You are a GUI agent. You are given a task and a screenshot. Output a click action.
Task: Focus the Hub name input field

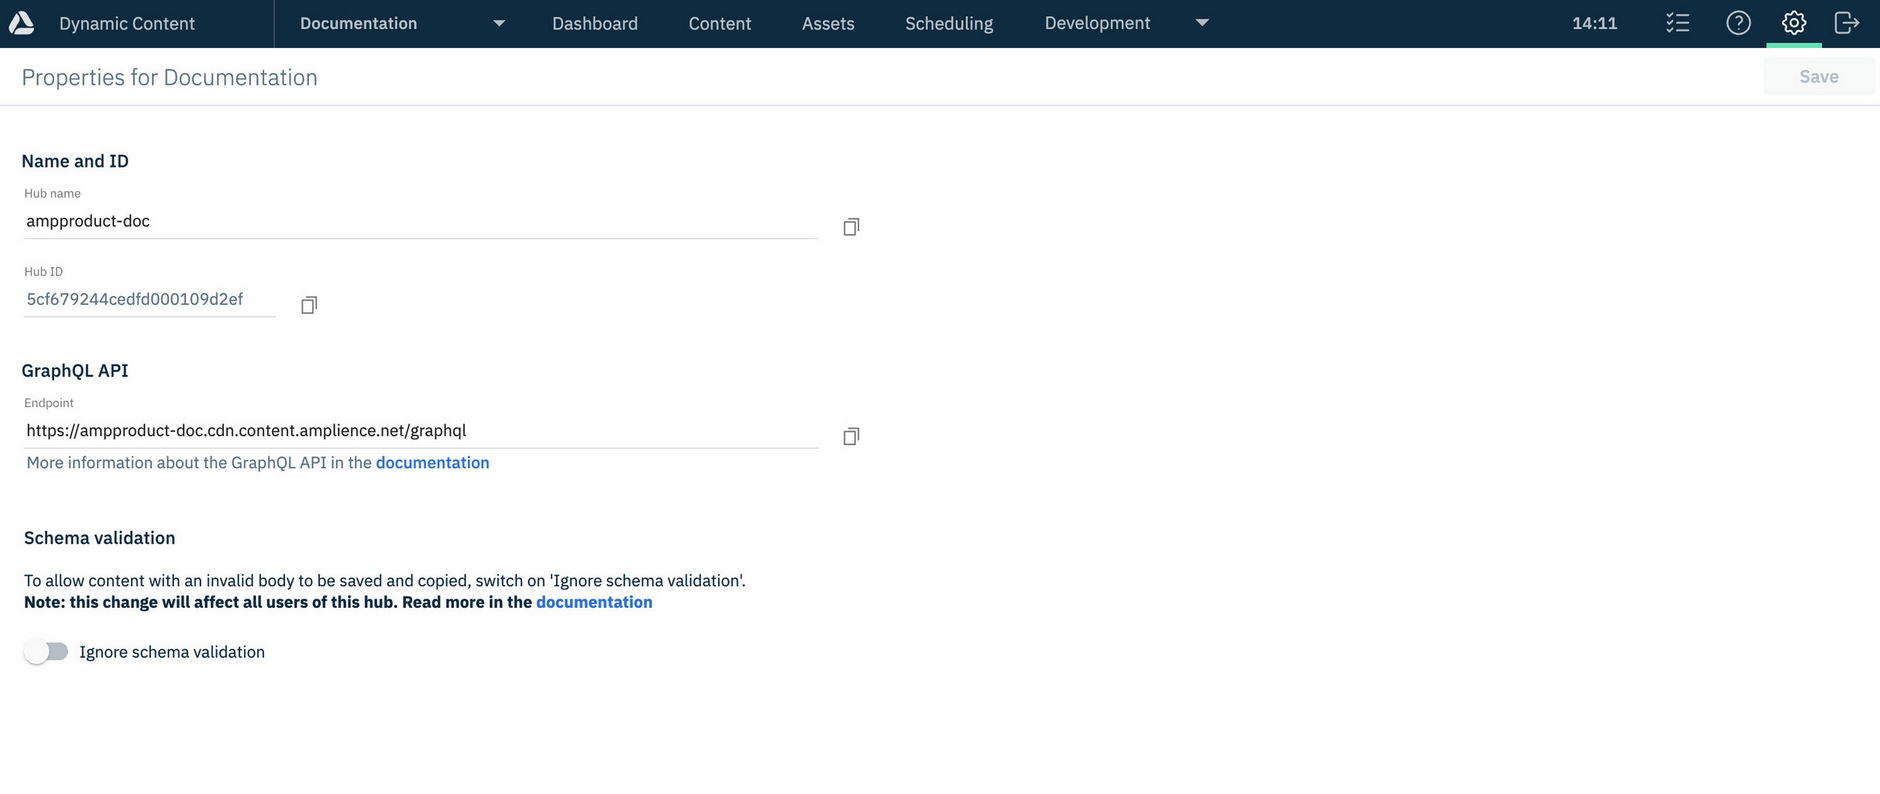click(x=421, y=221)
